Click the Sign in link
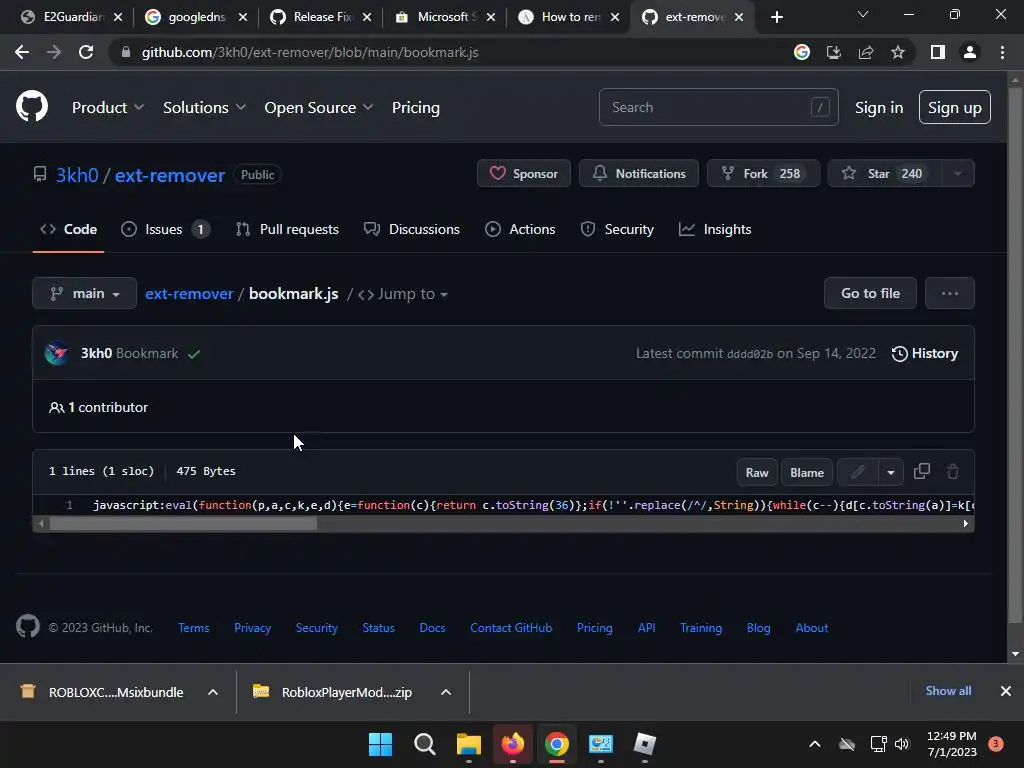 (x=879, y=107)
